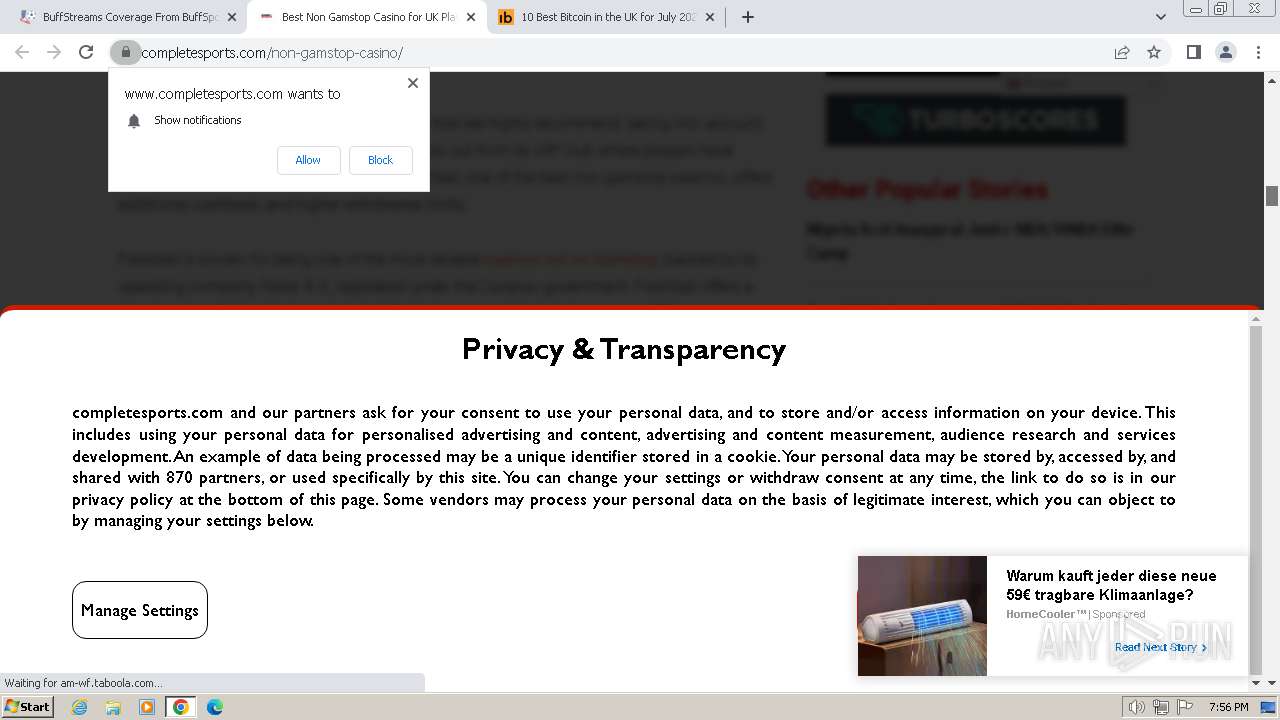The height and width of the screenshot is (720, 1280).
Task: Click the padlock site info icon
Action: click(125, 52)
